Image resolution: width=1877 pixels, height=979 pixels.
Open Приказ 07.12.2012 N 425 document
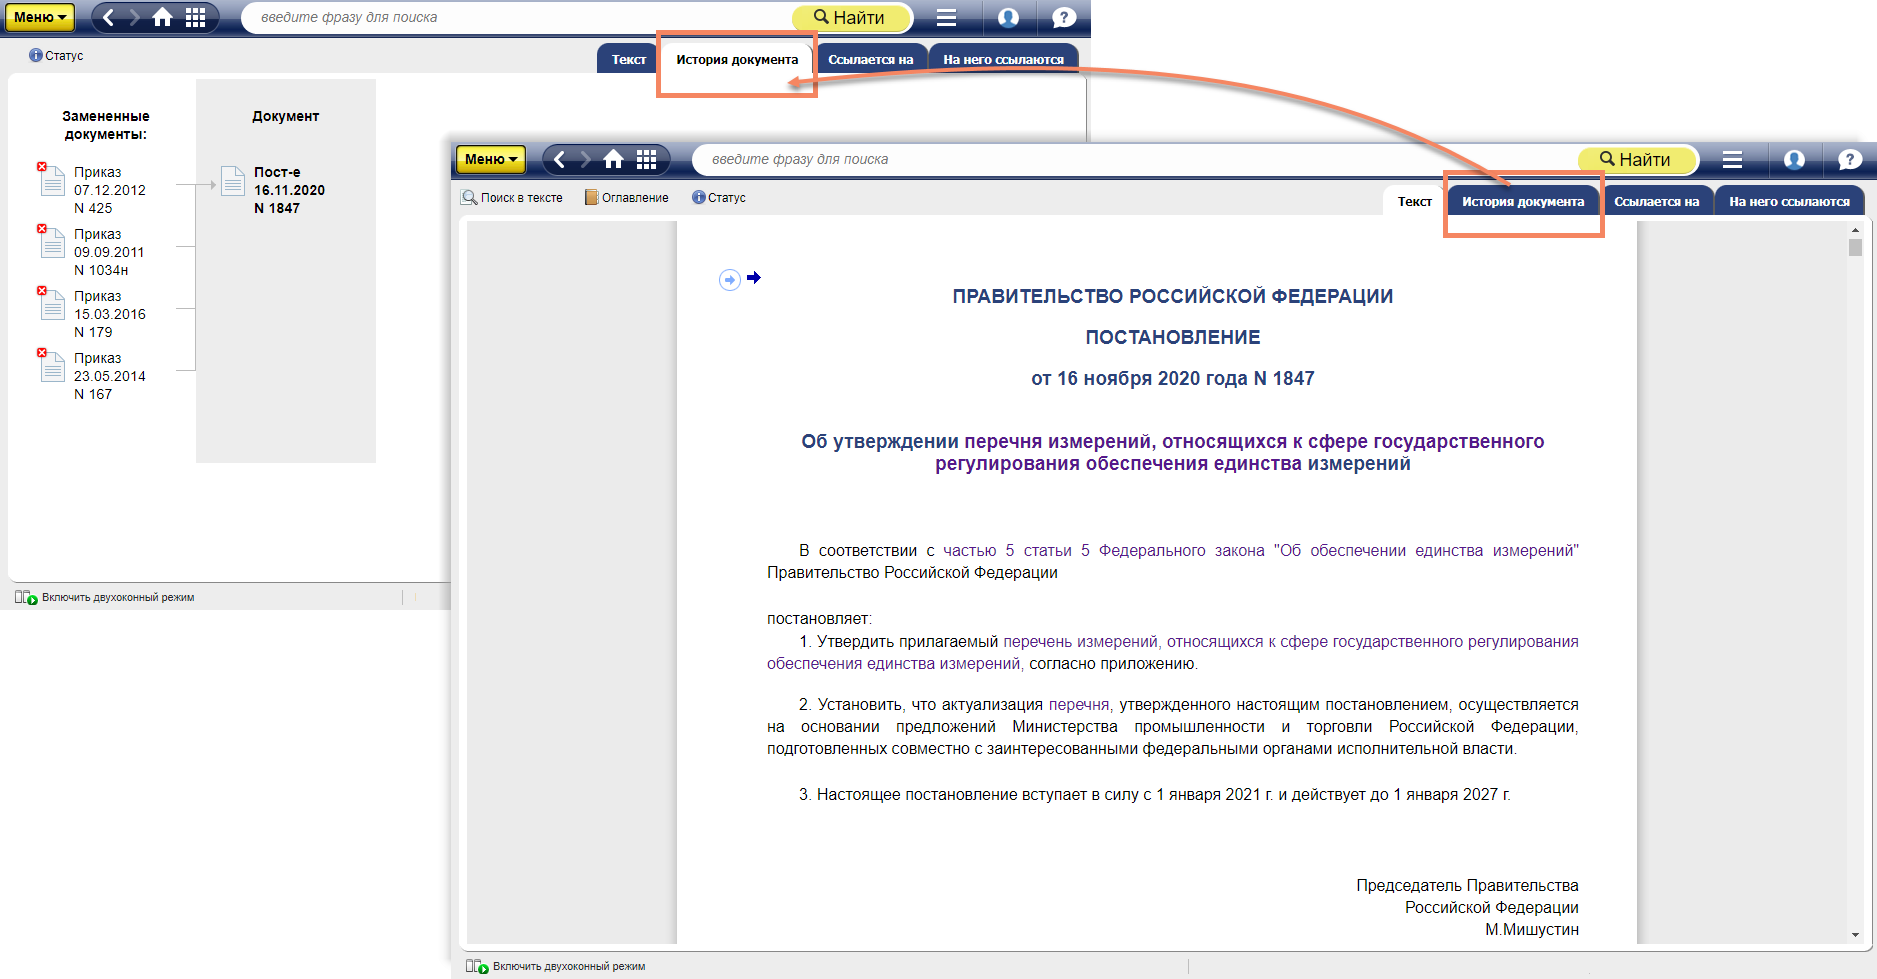click(110, 190)
